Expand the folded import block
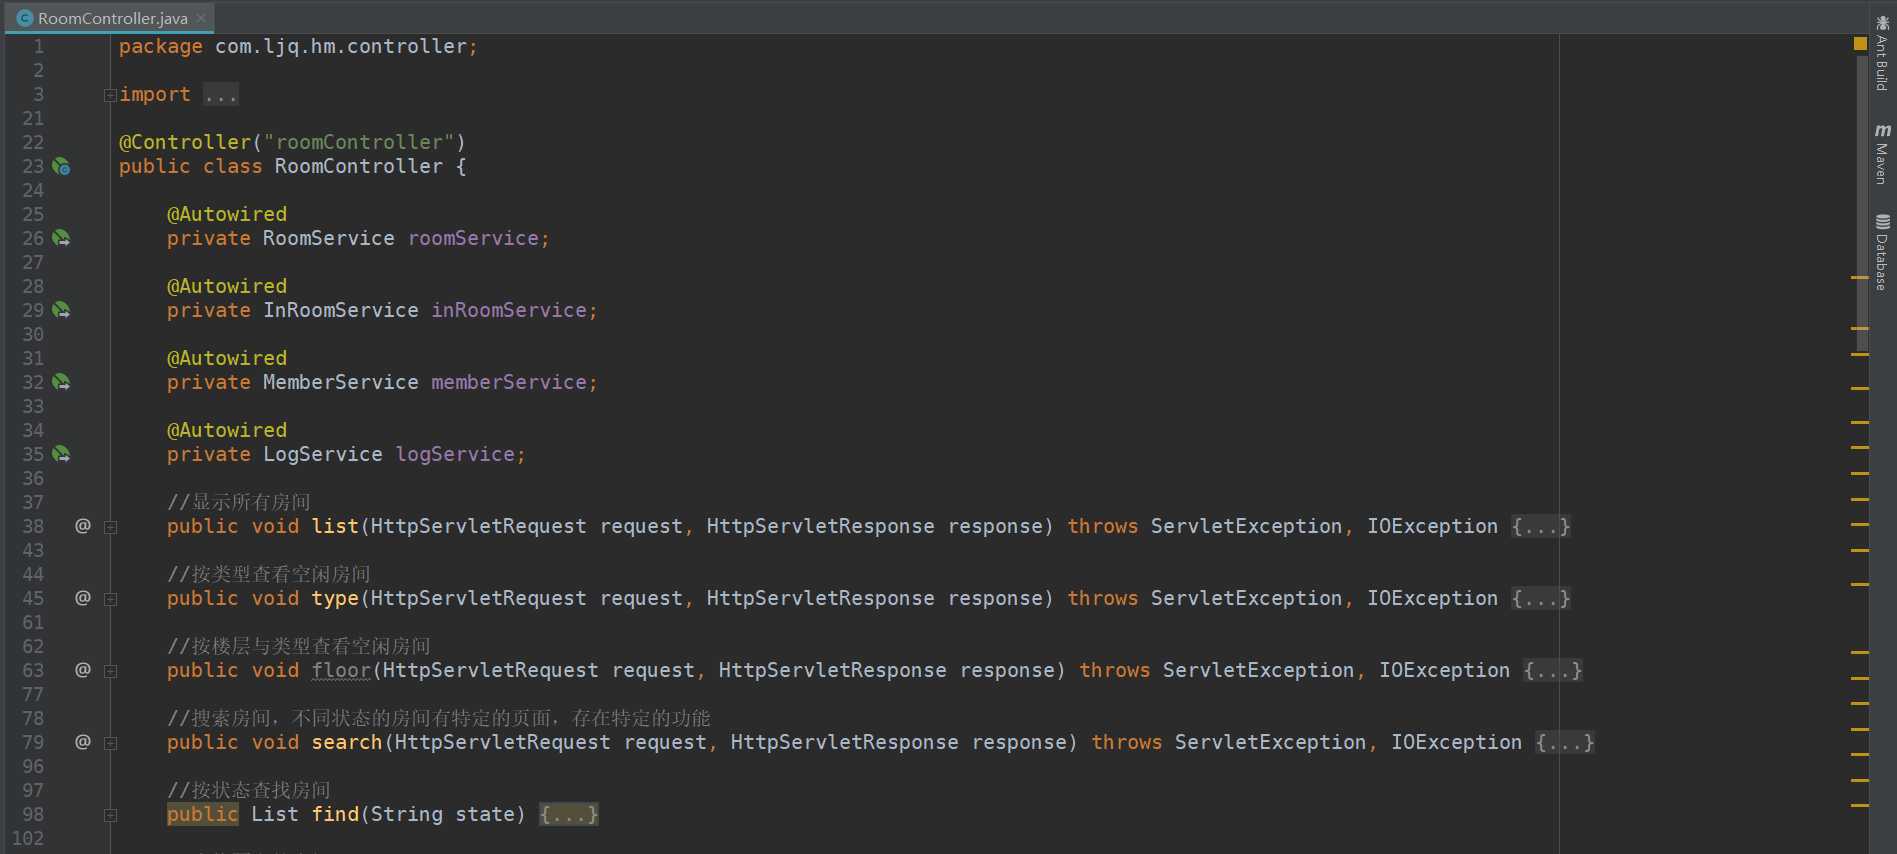1897x854 pixels. pyautogui.click(x=110, y=95)
